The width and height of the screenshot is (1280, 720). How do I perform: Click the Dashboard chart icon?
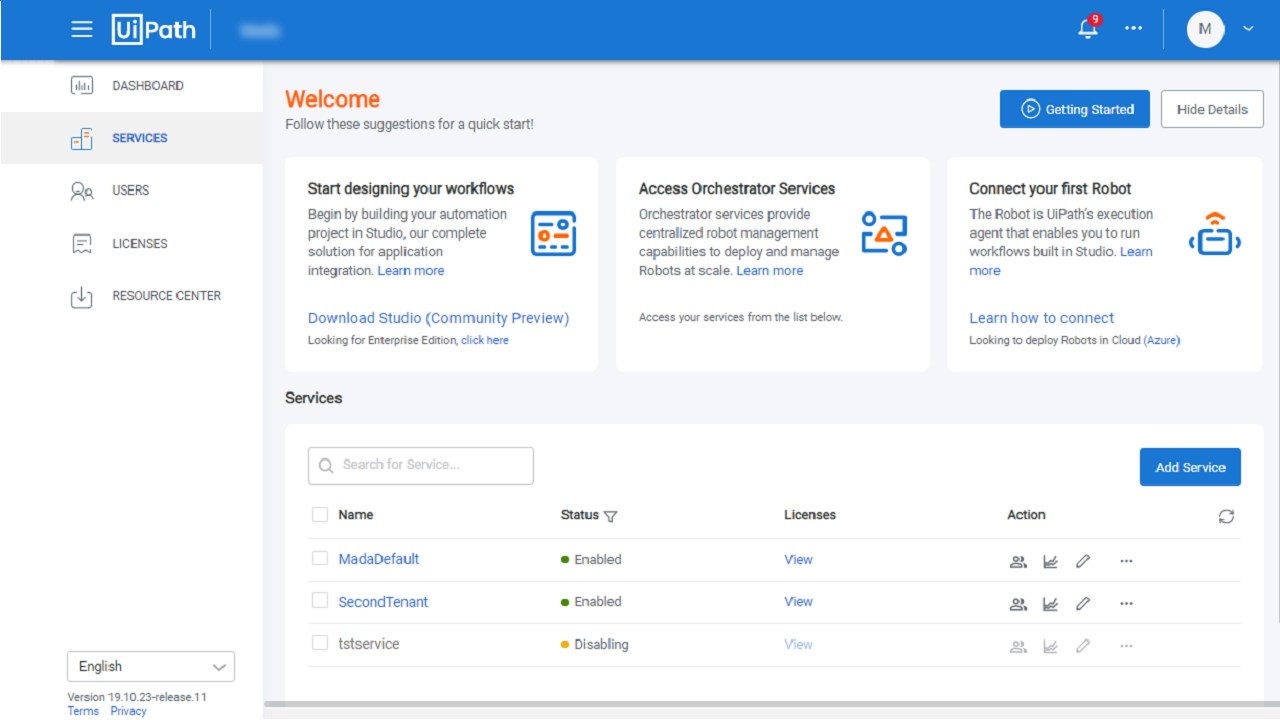[82, 86]
